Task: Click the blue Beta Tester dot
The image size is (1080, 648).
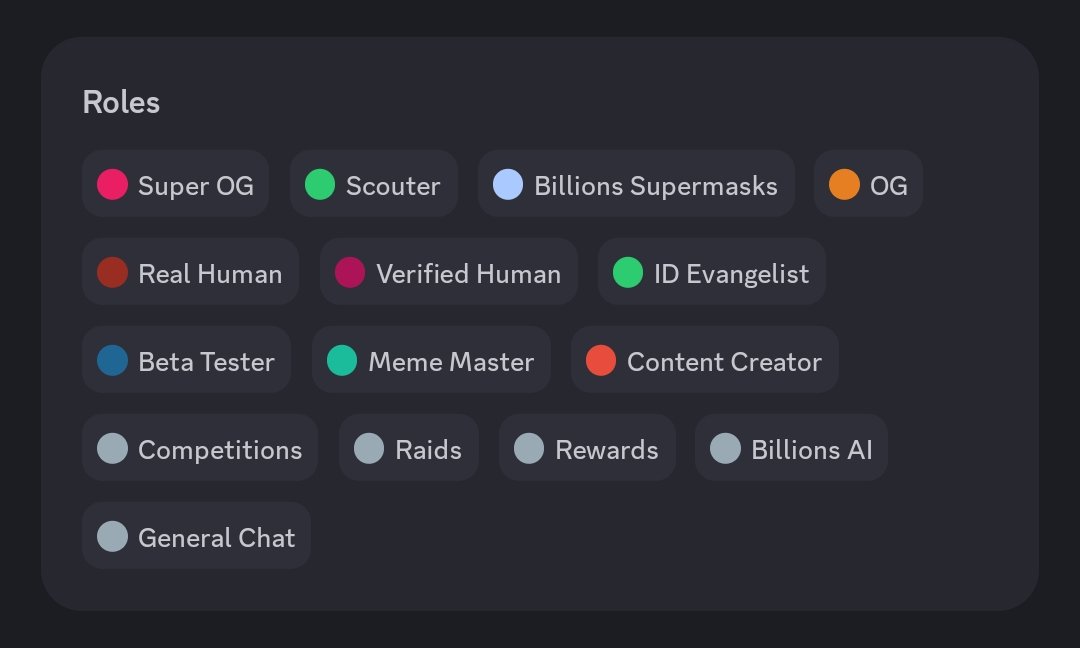Action: [x=112, y=361]
